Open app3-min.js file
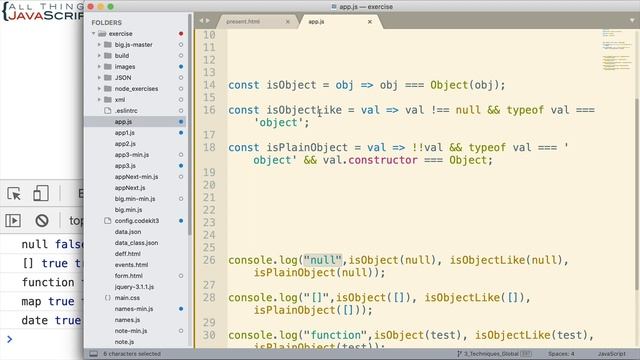Image resolution: width=640 pixels, height=360 pixels. [x=132, y=155]
